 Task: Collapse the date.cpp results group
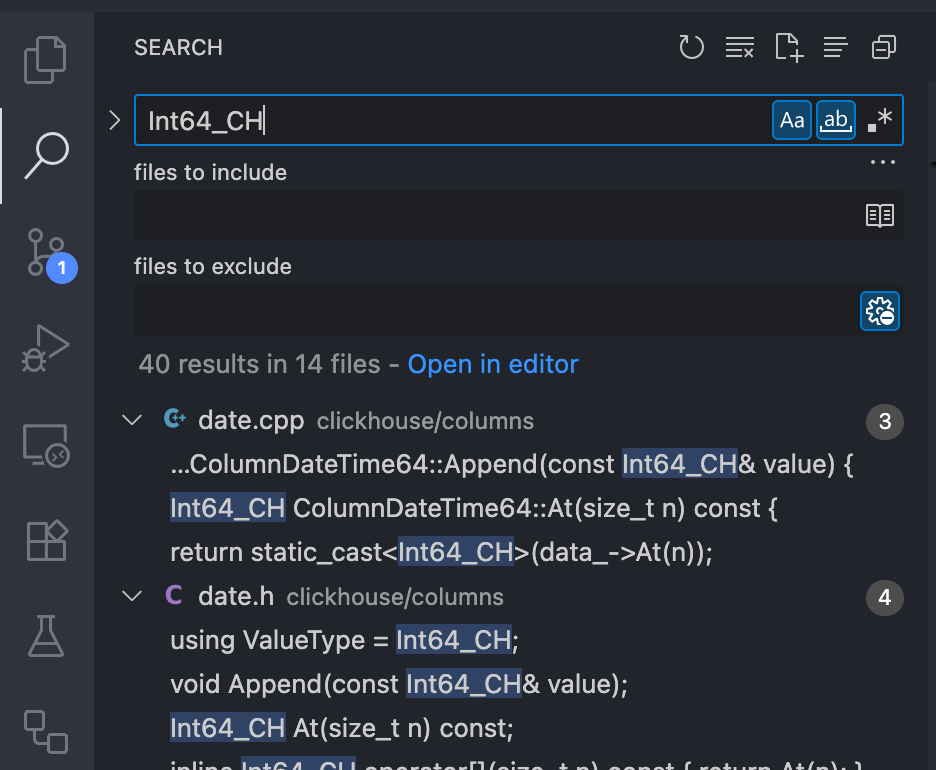pyautogui.click(x=132, y=420)
